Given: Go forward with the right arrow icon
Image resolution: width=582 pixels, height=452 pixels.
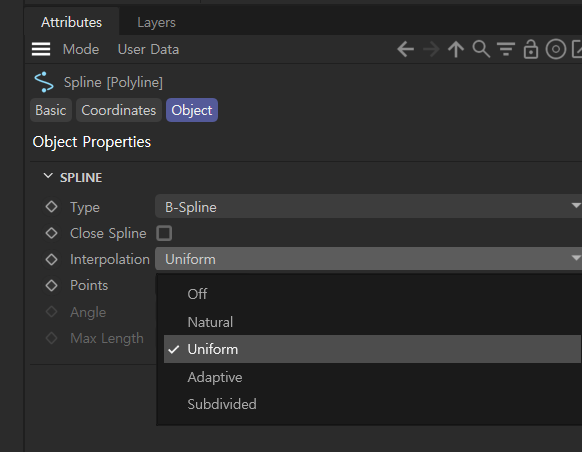Looking at the screenshot, I should pyautogui.click(x=431, y=49).
